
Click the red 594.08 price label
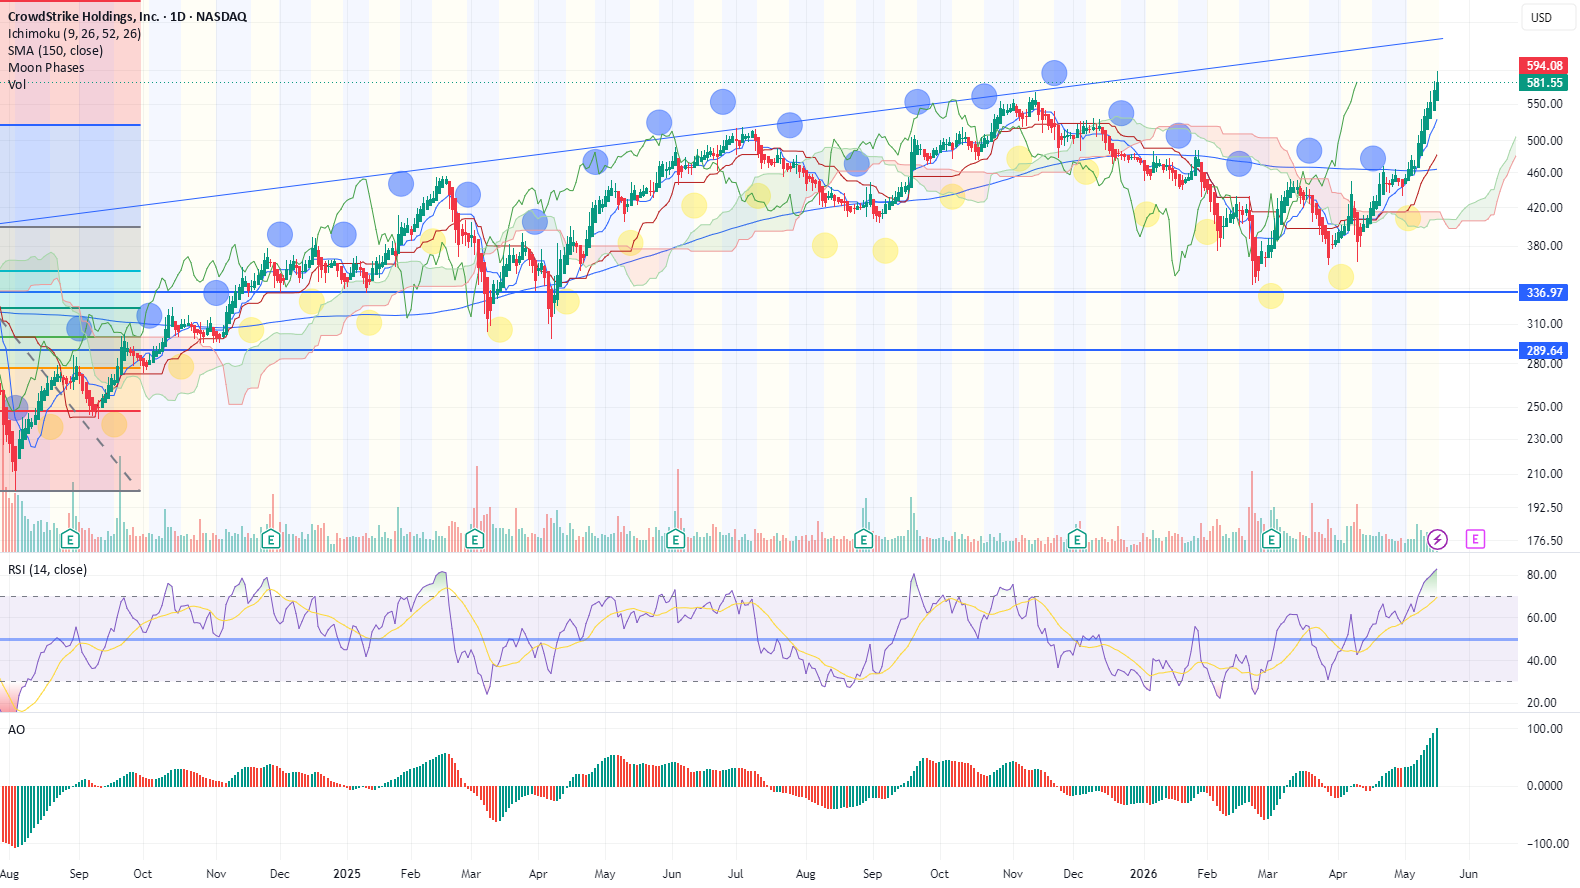[x=1544, y=66]
